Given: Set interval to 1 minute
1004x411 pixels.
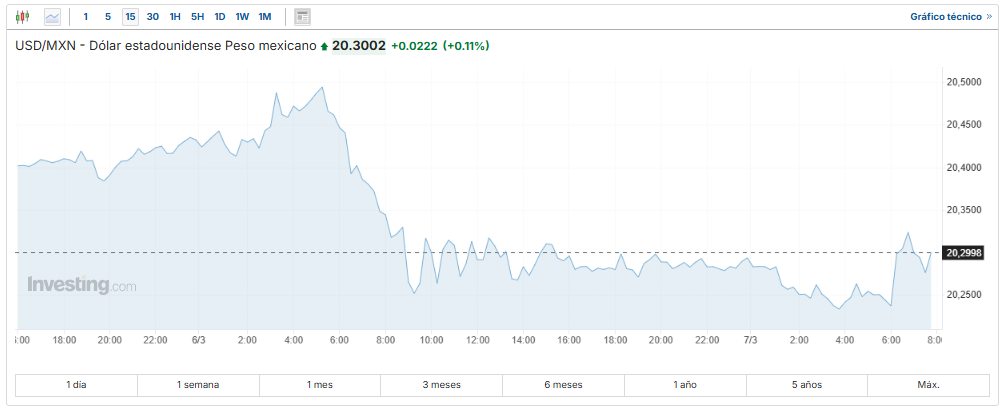Looking at the screenshot, I should tap(86, 17).
